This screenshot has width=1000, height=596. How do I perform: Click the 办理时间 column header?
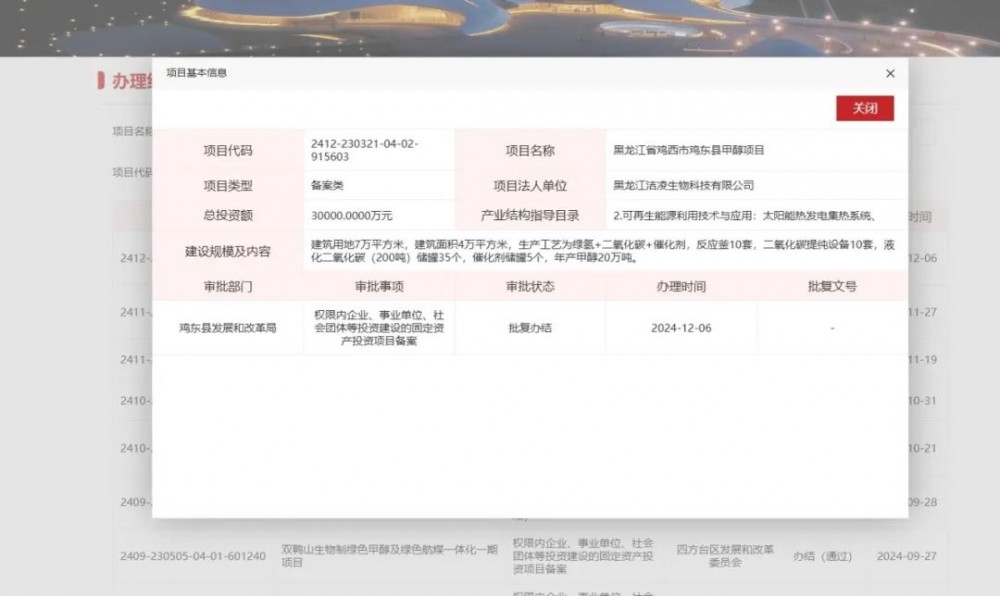(x=681, y=286)
